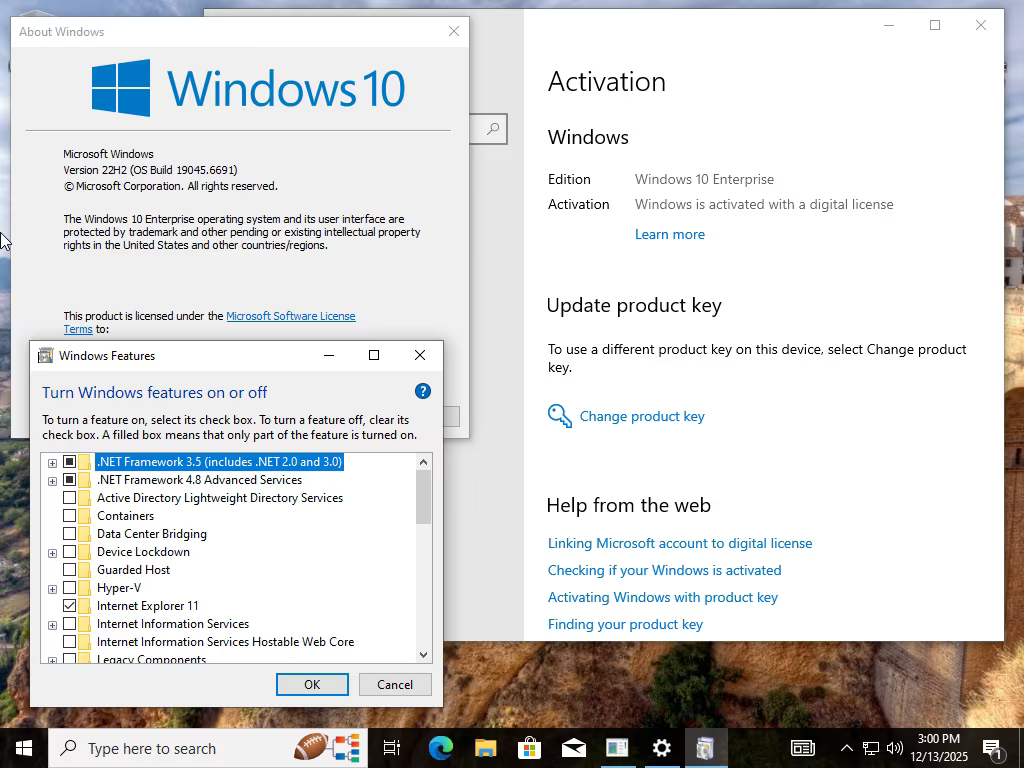Show hidden system tray icons

pyautogui.click(x=846, y=748)
